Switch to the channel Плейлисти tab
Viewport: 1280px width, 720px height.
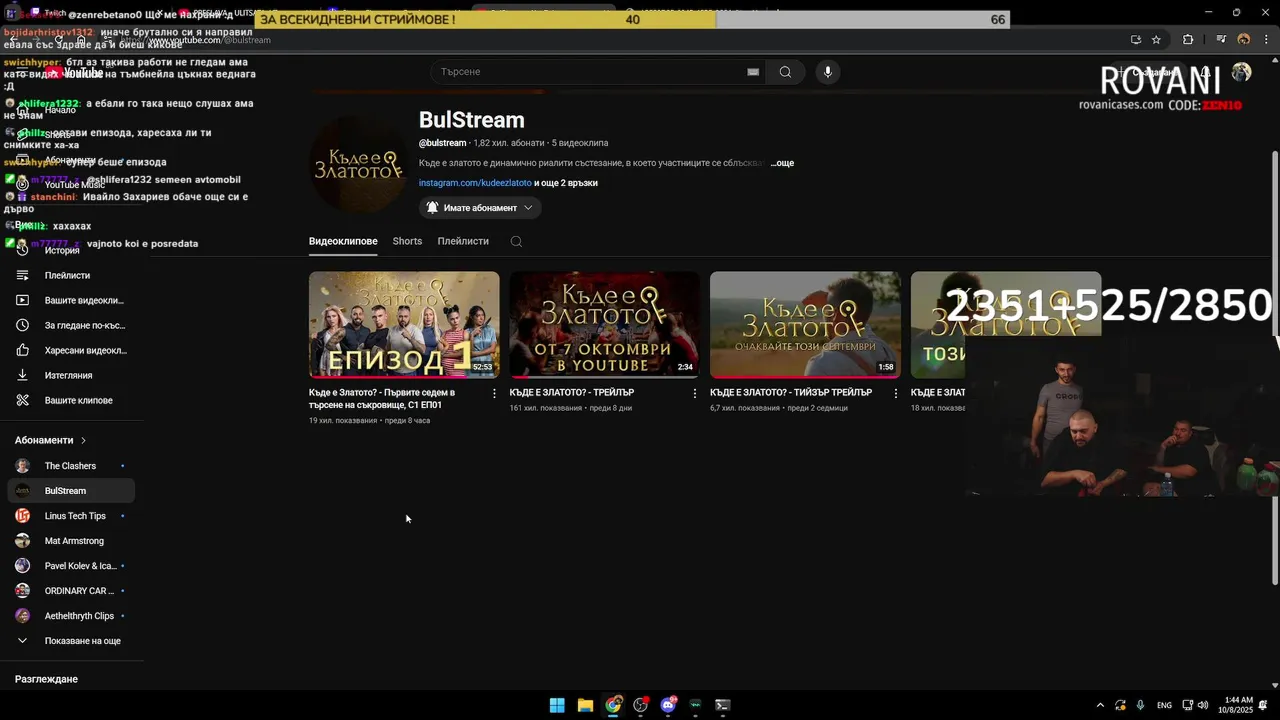point(463,241)
